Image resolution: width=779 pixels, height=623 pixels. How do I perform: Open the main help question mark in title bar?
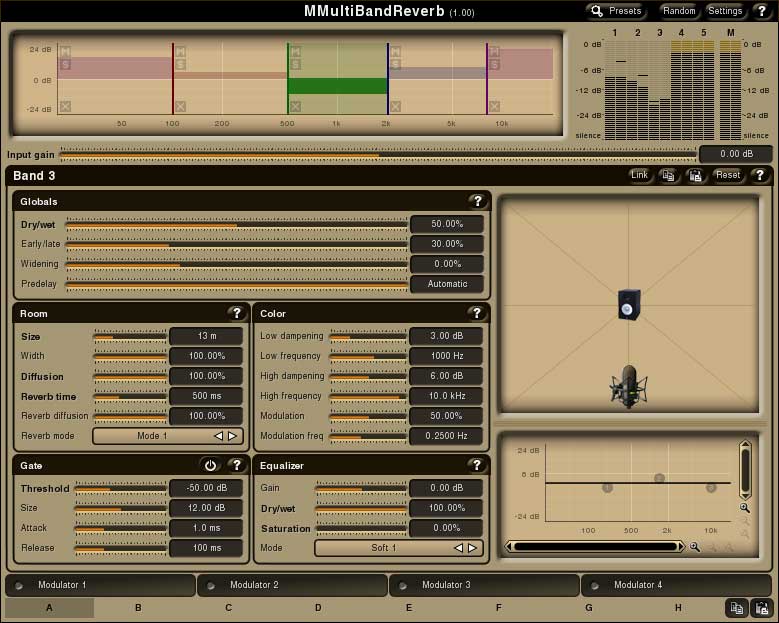pyautogui.click(x=762, y=11)
